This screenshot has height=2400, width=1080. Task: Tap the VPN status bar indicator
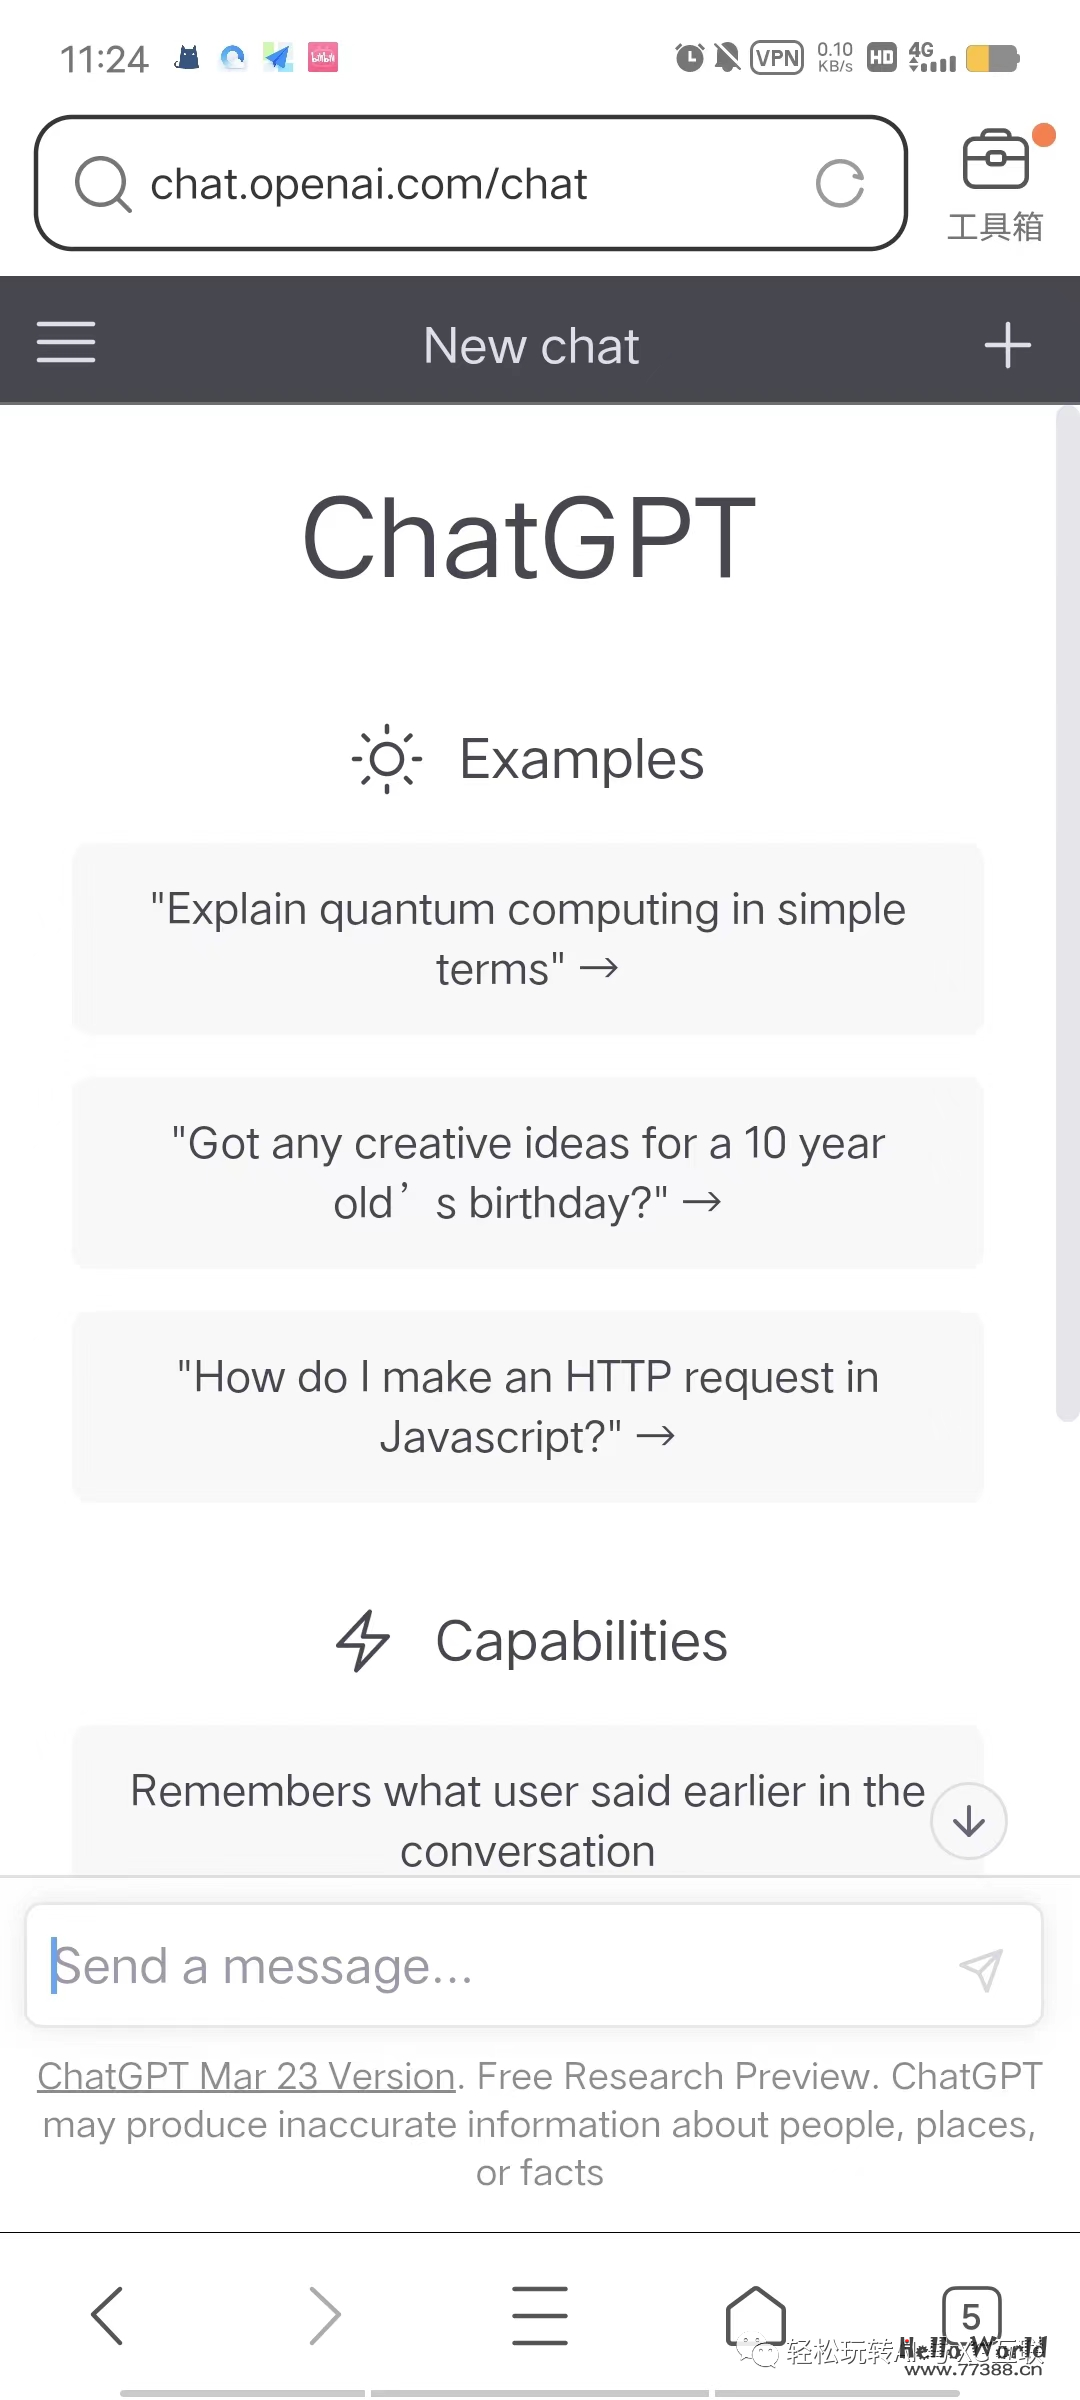(x=777, y=58)
